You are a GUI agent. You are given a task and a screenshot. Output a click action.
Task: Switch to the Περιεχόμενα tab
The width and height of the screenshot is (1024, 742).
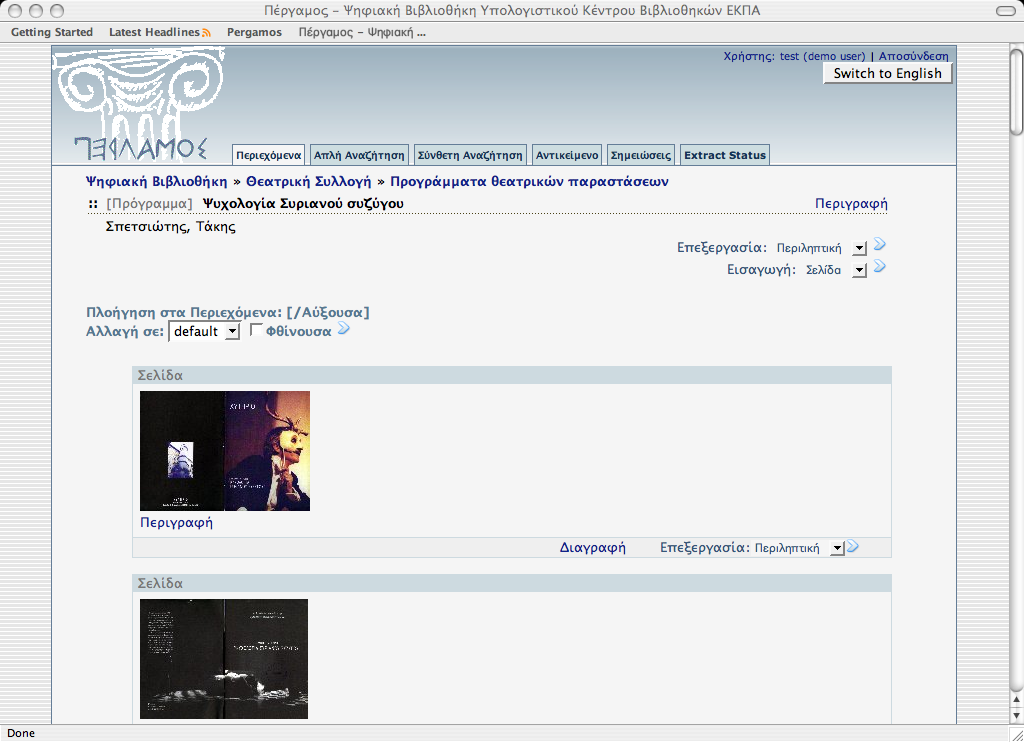[268, 155]
